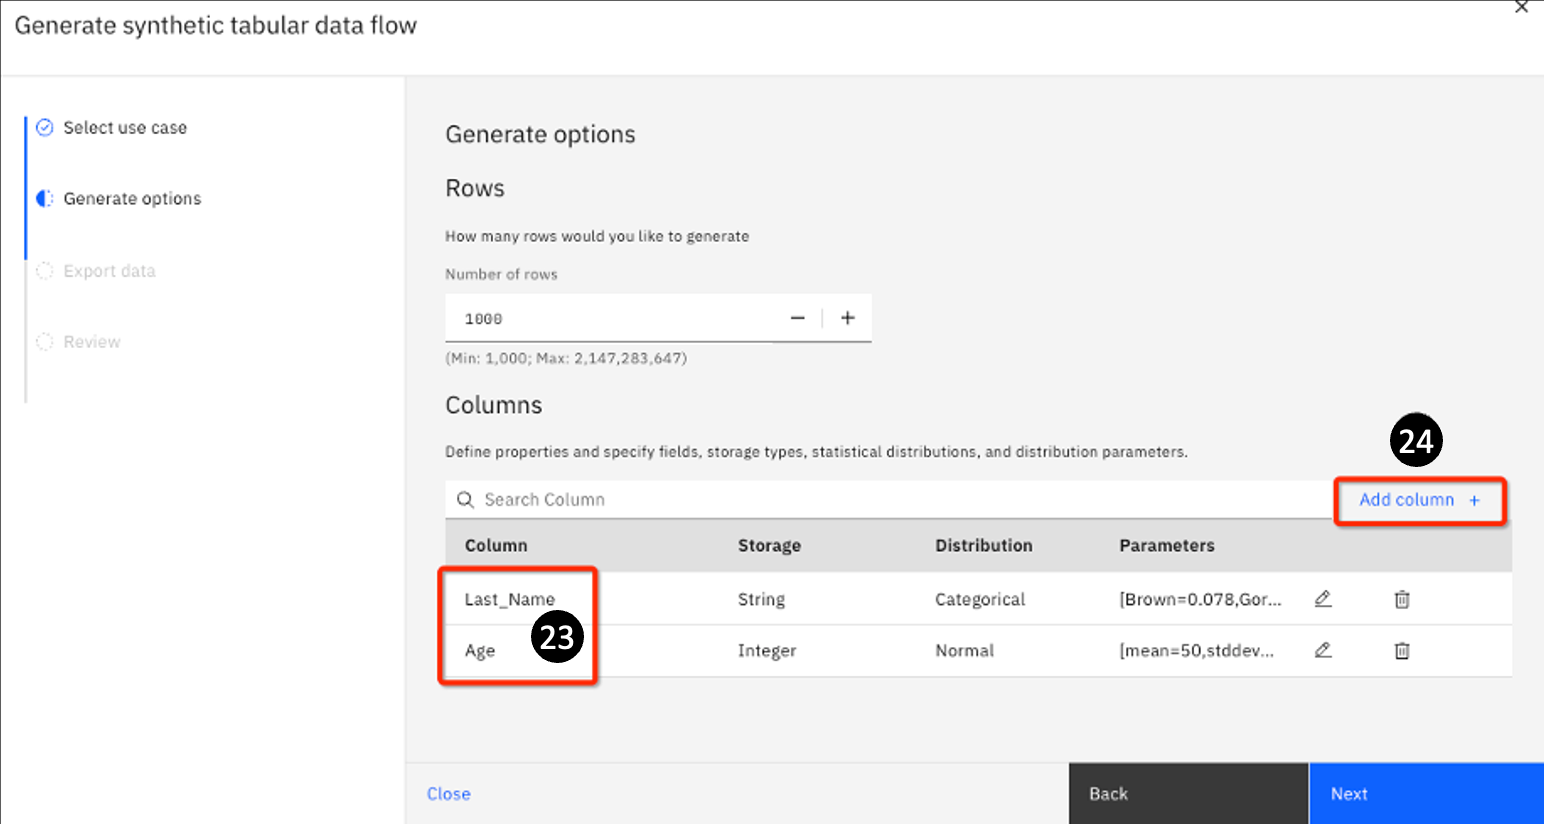Click Add column button
1544x824 pixels.
[x=1419, y=500]
